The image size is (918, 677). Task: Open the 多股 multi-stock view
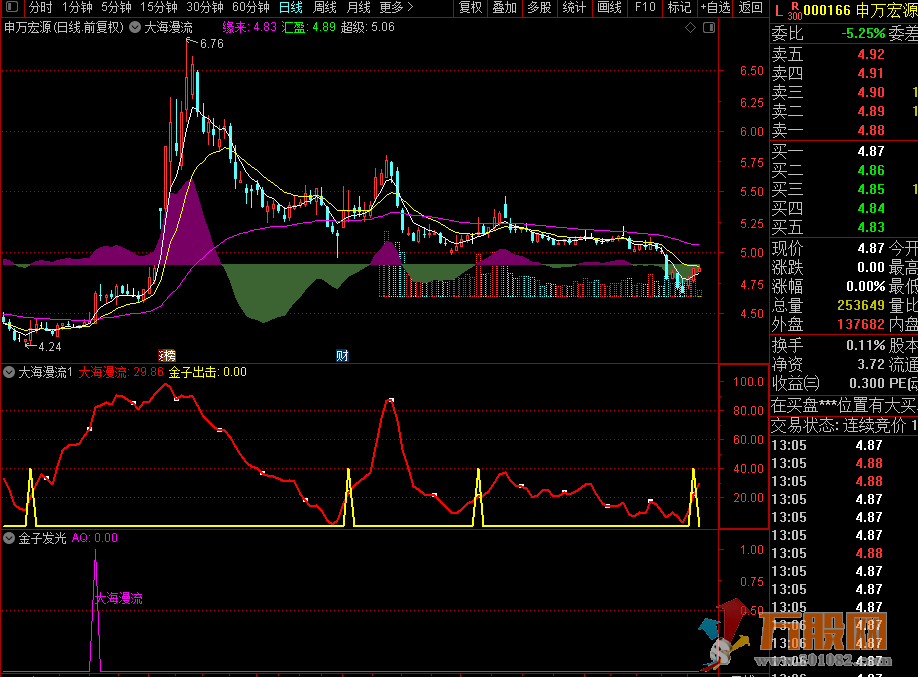click(539, 8)
